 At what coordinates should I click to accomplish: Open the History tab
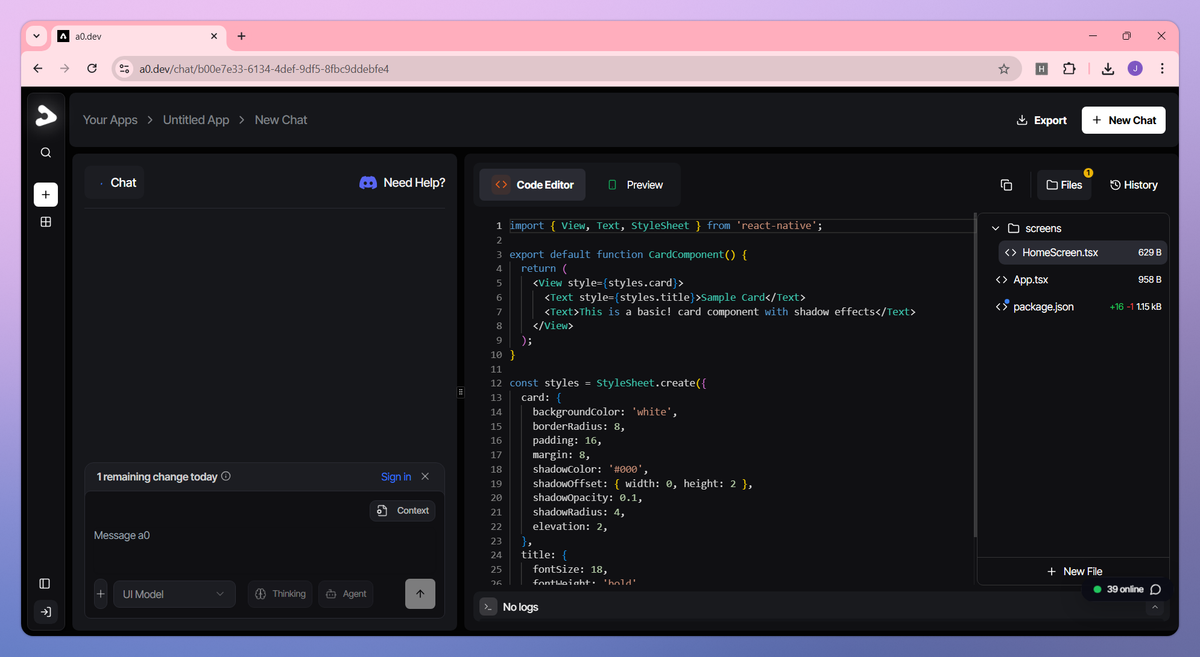tap(1133, 184)
